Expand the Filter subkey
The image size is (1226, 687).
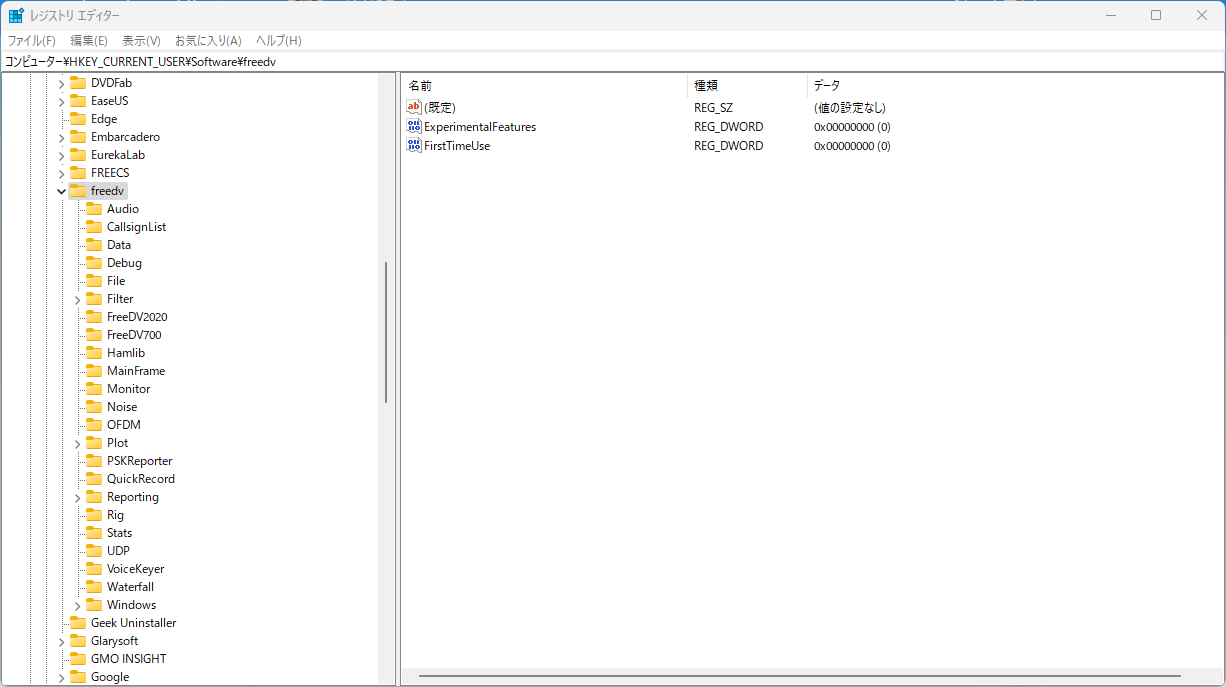click(x=78, y=299)
